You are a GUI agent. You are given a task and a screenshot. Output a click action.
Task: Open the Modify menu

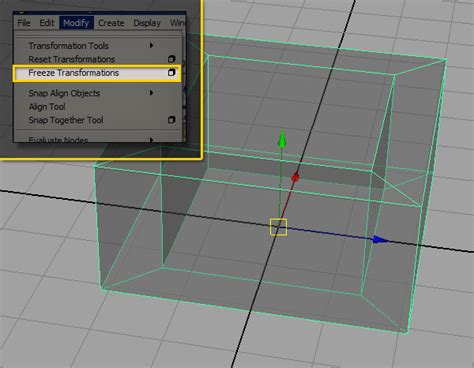[x=76, y=23]
